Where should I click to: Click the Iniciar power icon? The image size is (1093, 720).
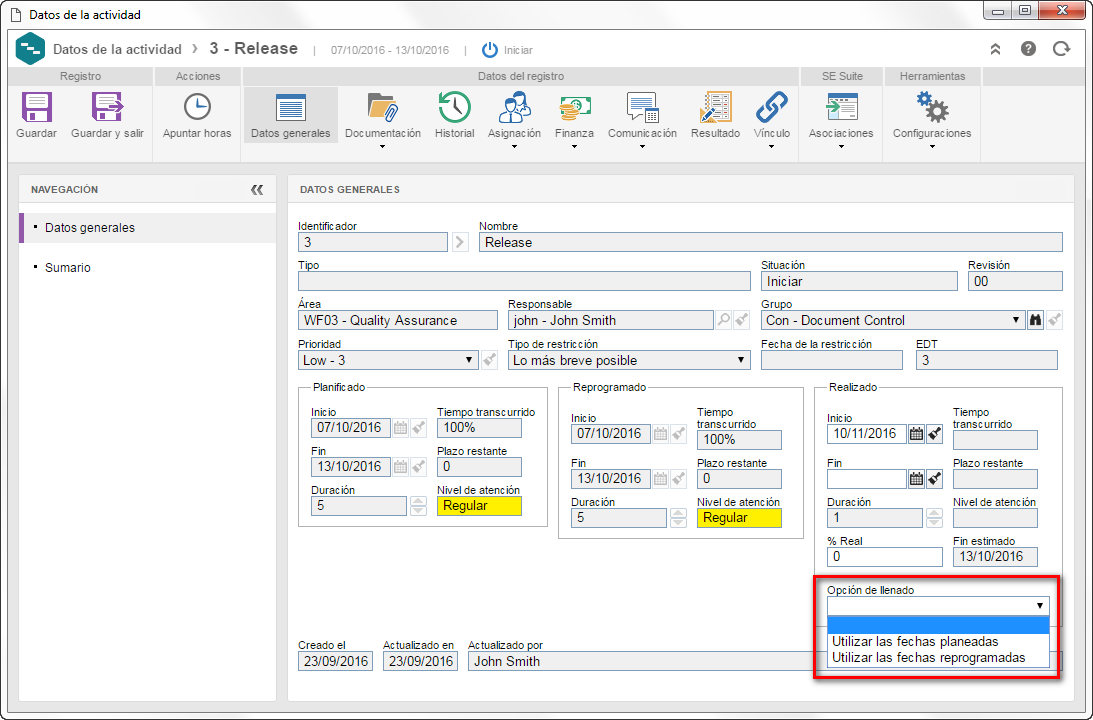tap(490, 49)
